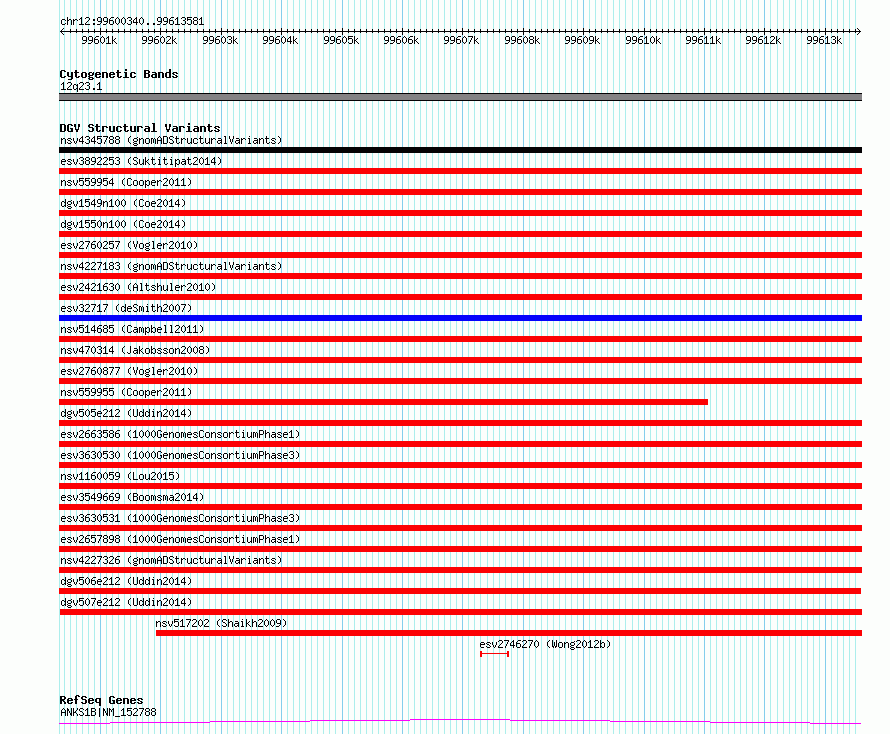Click the 99601k ruler tick label
This screenshot has width=890, height=734.
pos(99,40)
